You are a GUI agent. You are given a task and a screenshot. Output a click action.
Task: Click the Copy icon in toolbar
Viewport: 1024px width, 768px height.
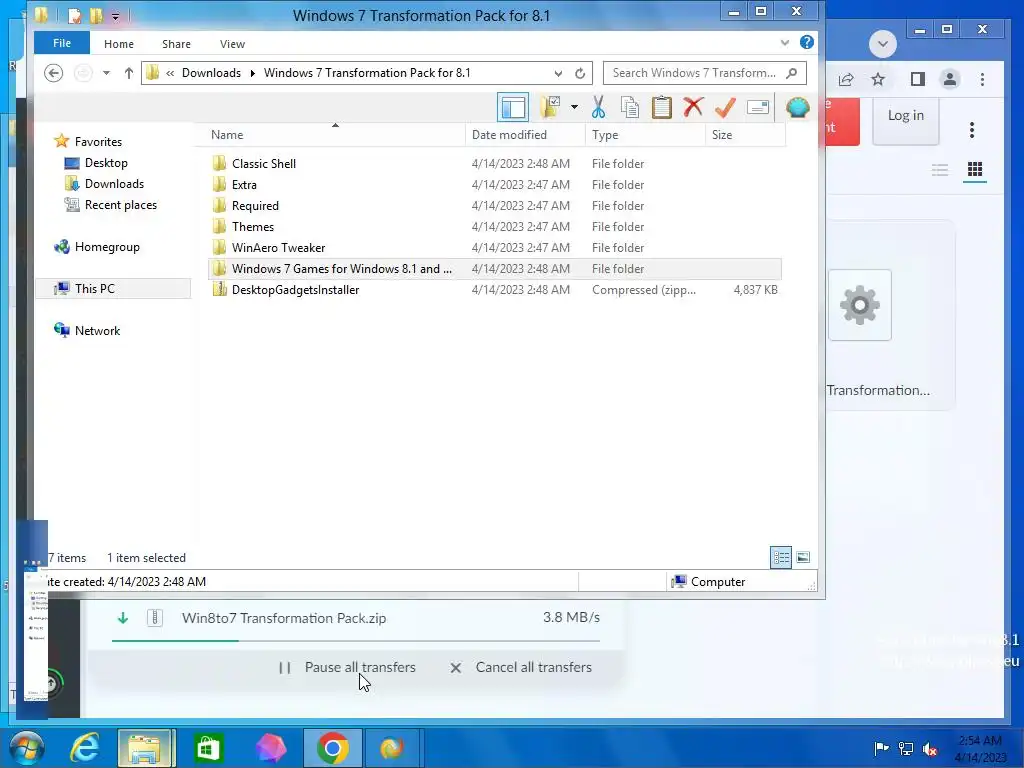pyautogui.click(x=630, y=107)
